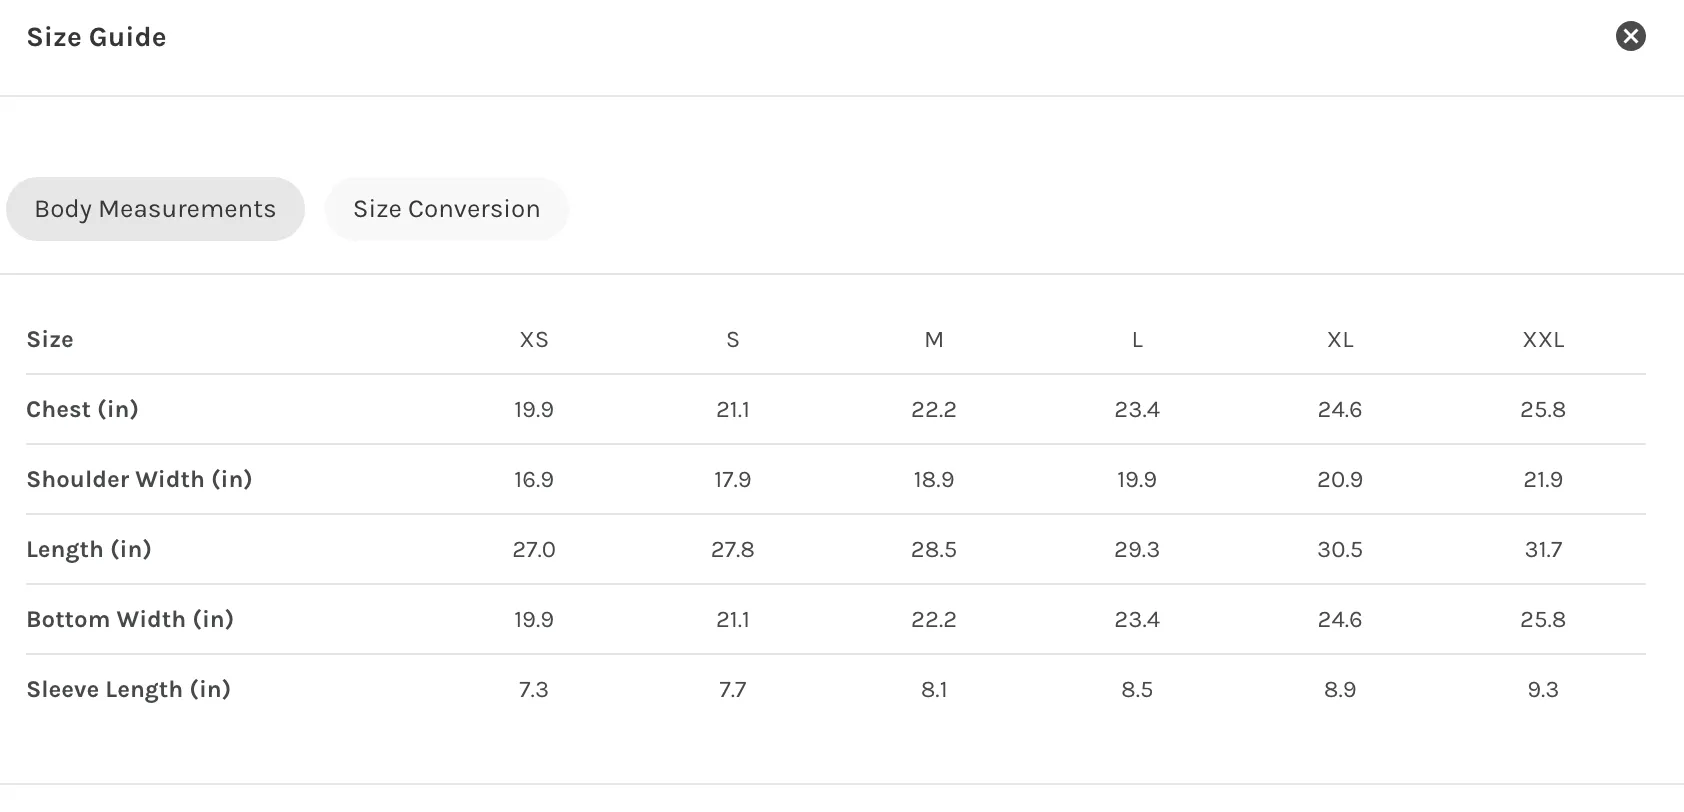Click the 7.3 sleeve length for XS
The width and height of the screenshot is (1684, 812).
click(x=534, y=689)
